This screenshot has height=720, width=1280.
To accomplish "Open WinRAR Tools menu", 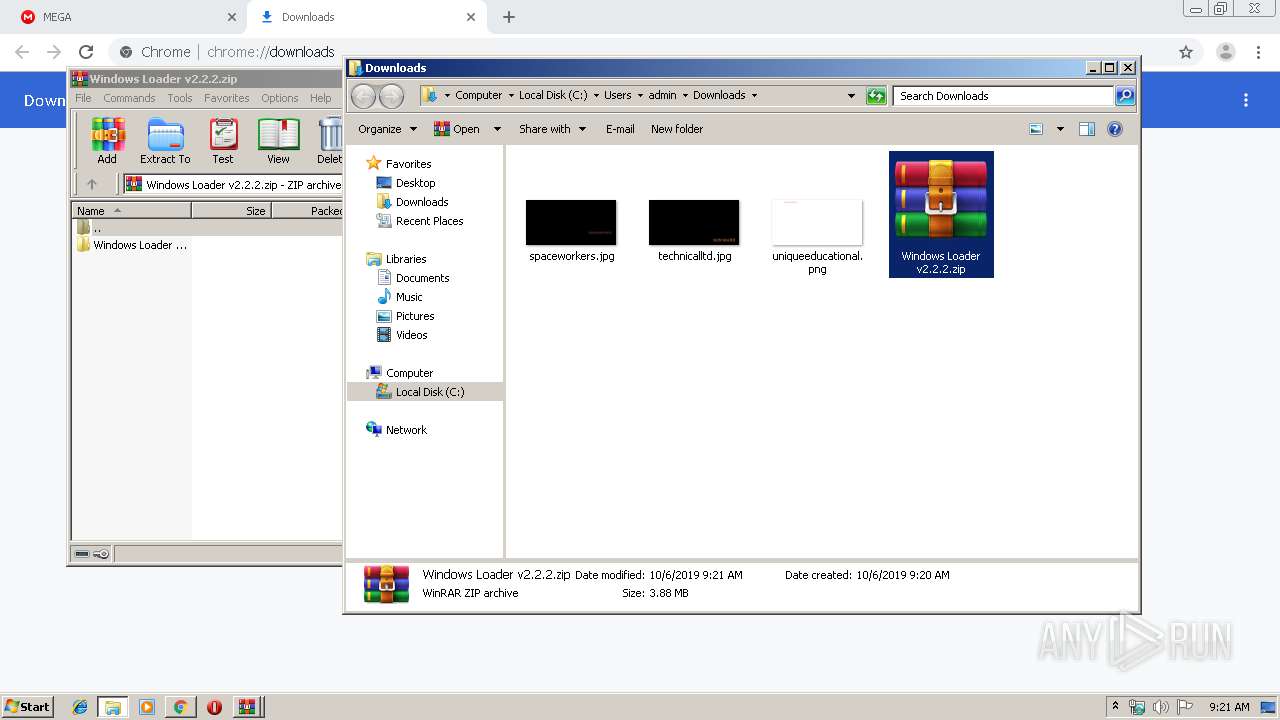I will coord(180,98).
